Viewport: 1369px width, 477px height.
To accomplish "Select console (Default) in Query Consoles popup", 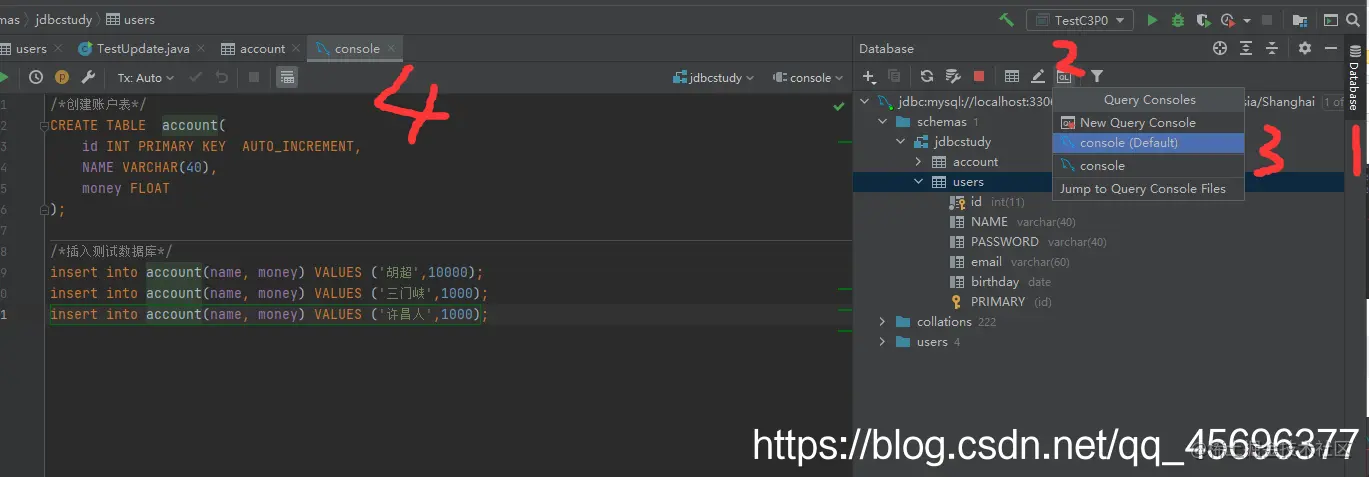I will coord(1148,143).
